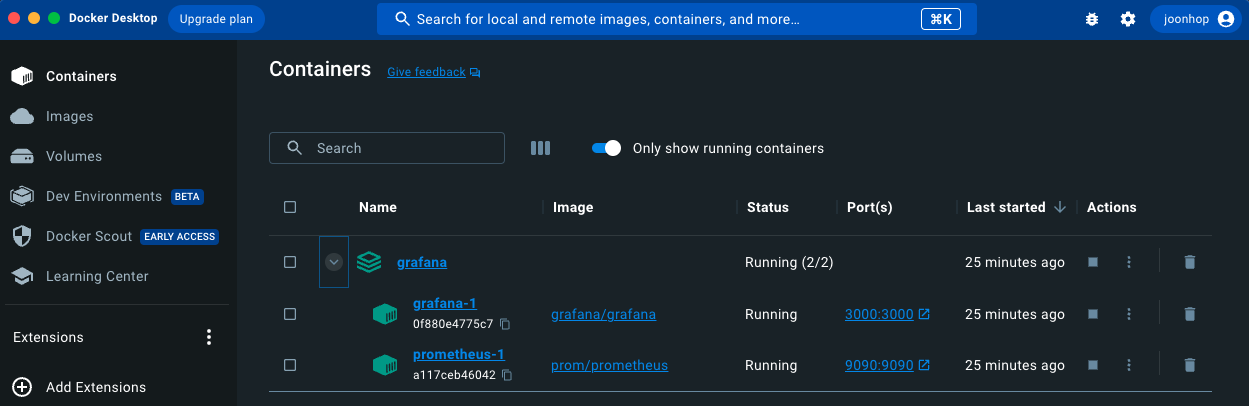
Task: Open the grafana-1 container link
Action: tap(444, 303)
